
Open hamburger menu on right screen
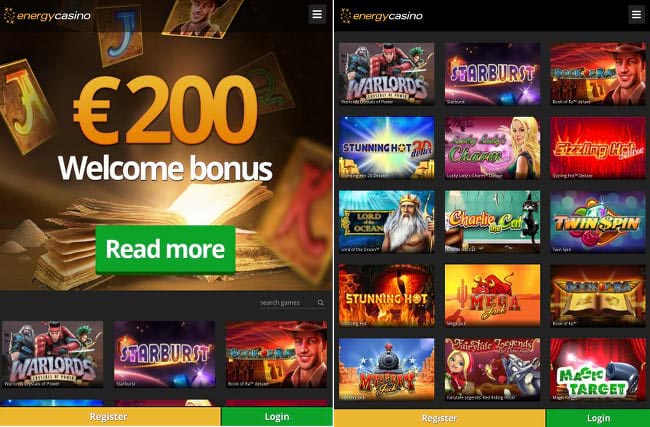636,15
